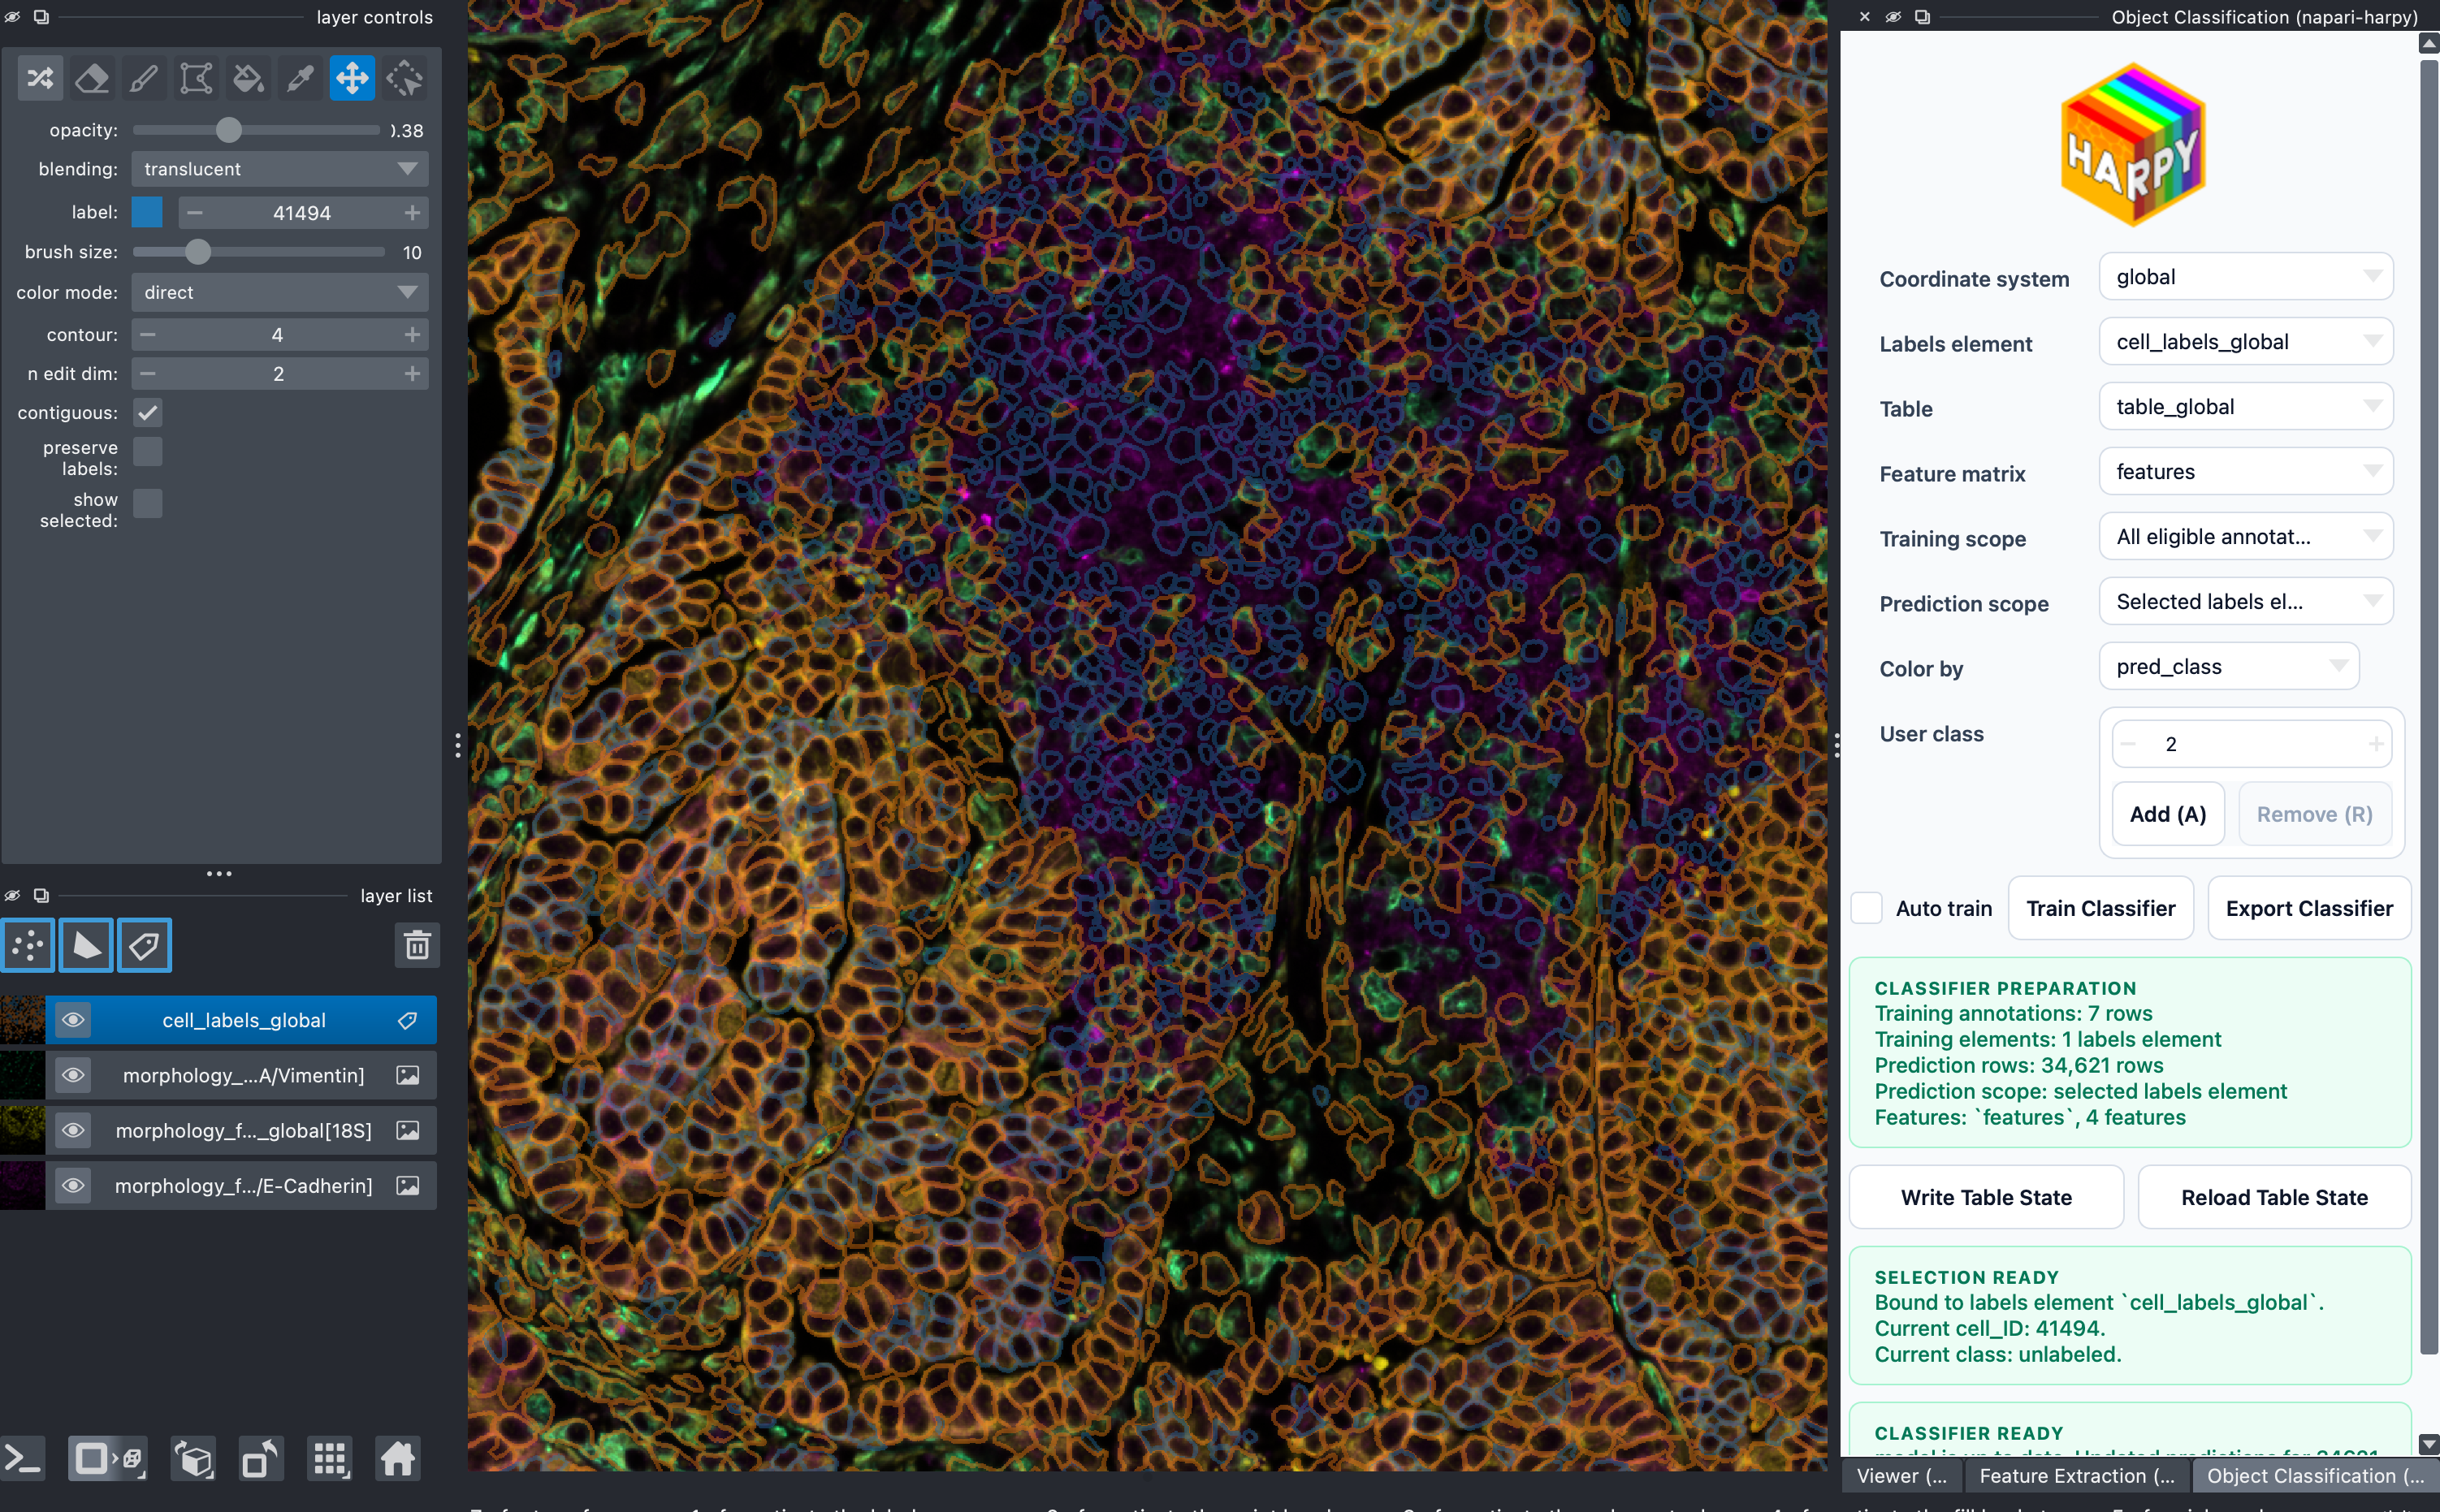
Task: Click the brush size slider handle
Action: click(198, 252)
